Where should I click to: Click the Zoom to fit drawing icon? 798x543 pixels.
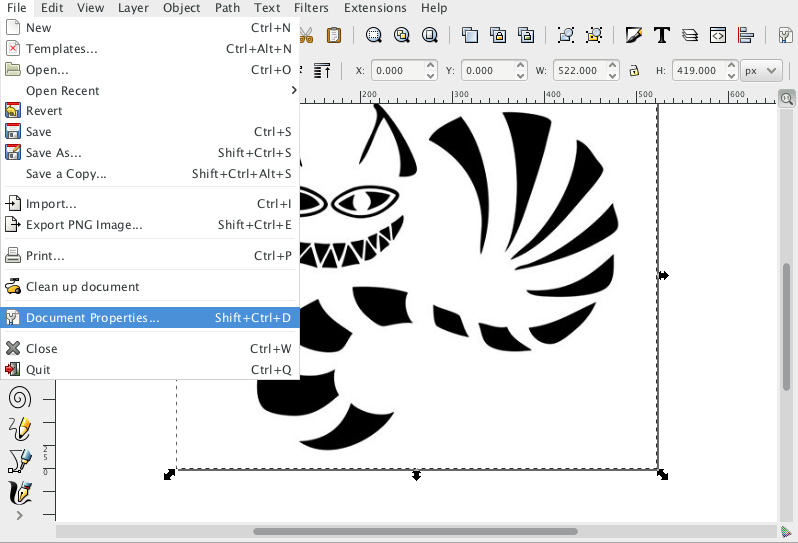click(x=402, y=35)
